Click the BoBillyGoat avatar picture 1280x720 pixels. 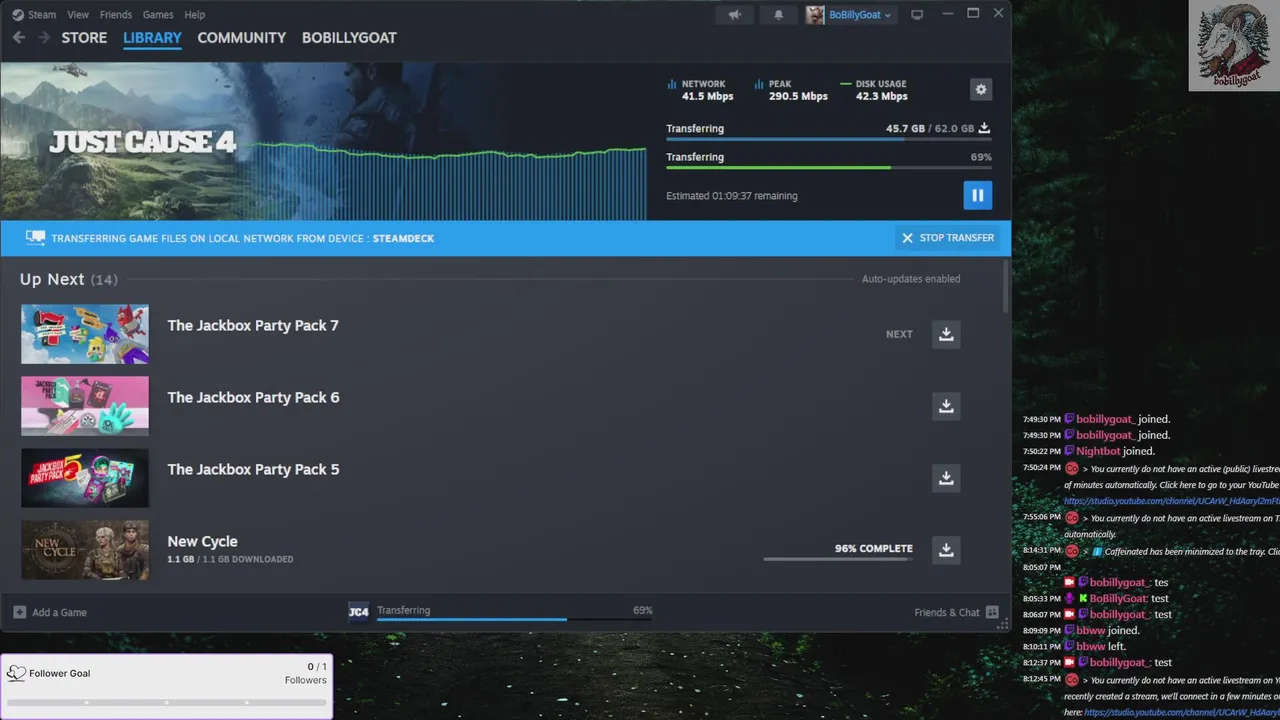816,14
